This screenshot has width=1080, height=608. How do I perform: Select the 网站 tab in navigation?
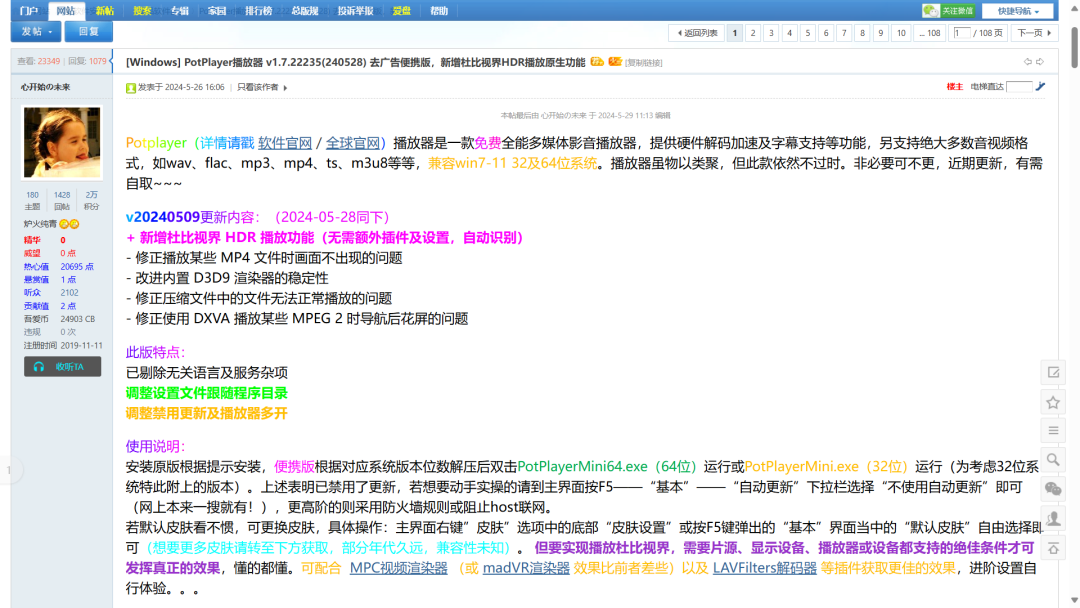coord(66,11)
